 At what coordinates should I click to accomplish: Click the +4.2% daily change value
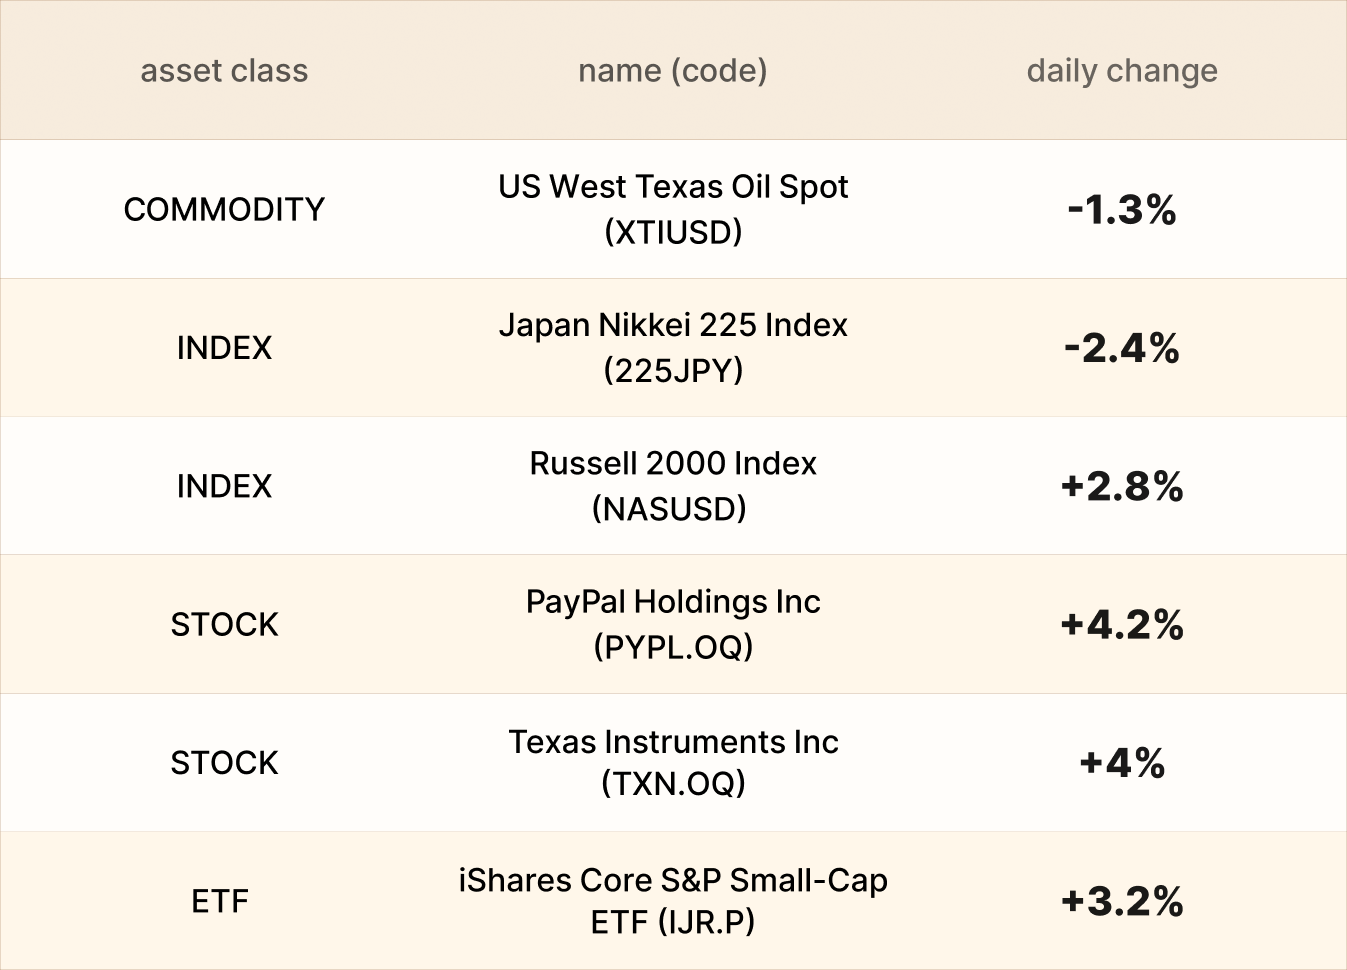click(x=1121, y=625)
